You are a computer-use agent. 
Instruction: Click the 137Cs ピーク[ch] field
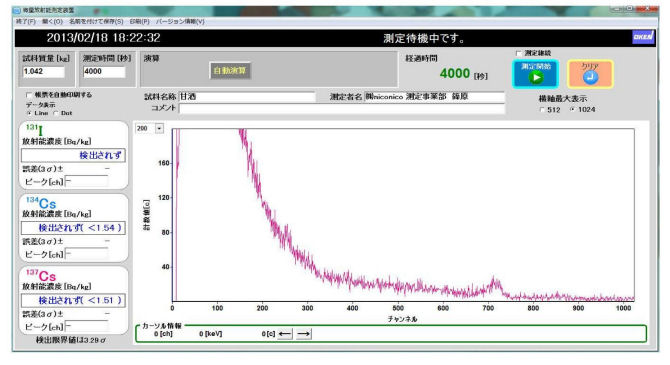click(x=87, y=327)
